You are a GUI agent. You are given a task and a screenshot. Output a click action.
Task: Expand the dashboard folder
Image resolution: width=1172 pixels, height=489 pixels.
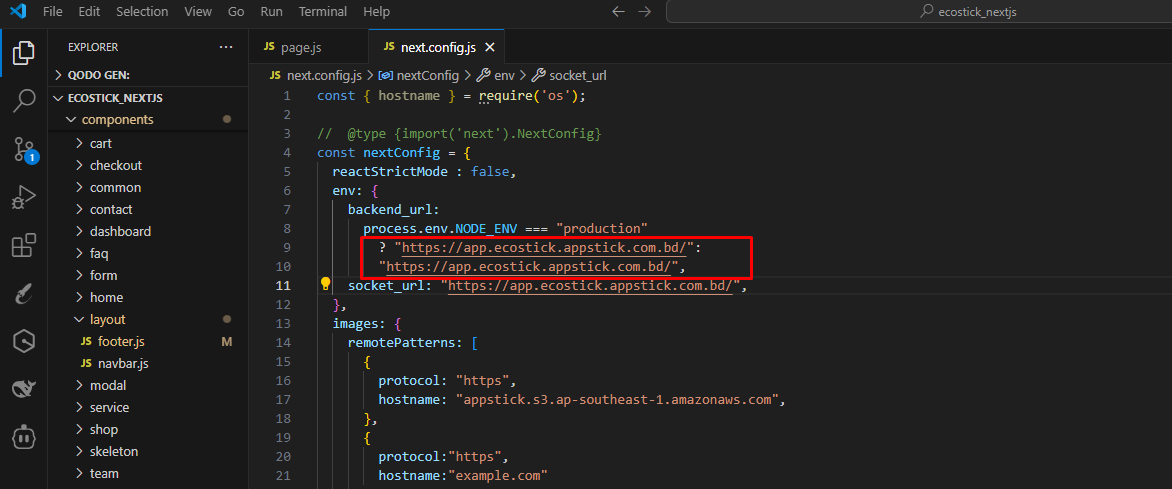pos(147,232)
